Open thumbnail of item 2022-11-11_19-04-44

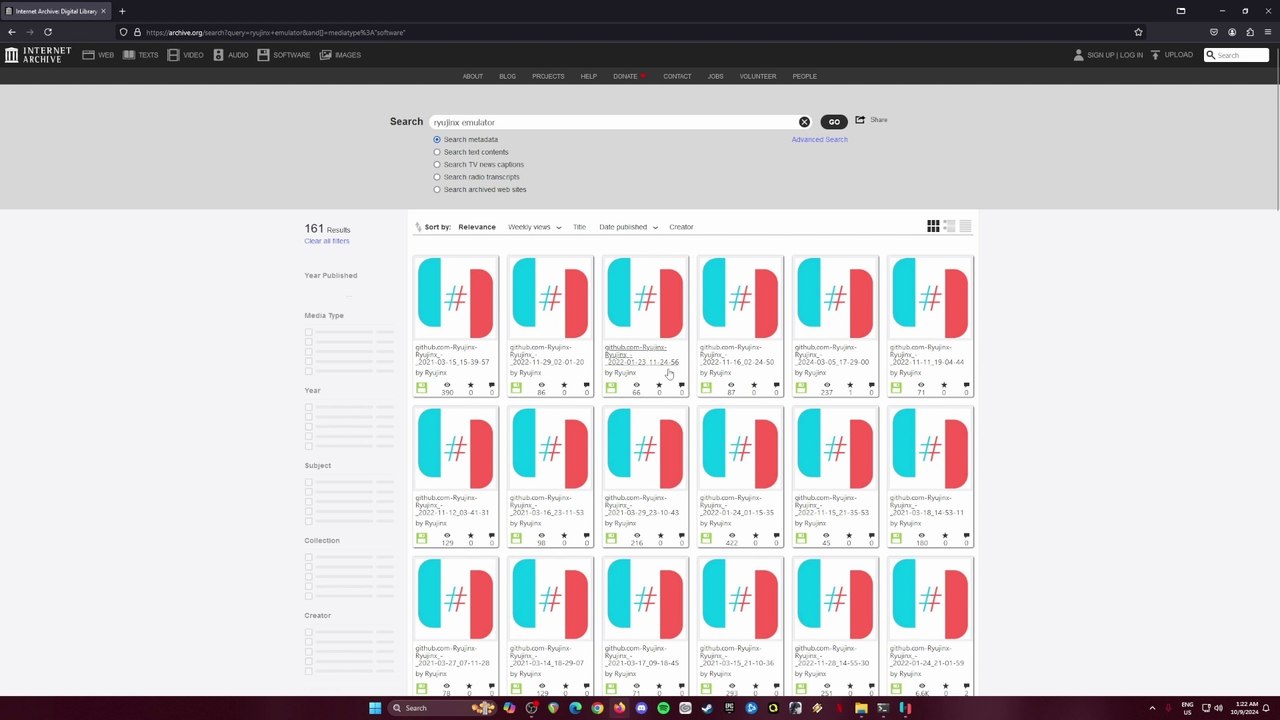pos(931,297)
